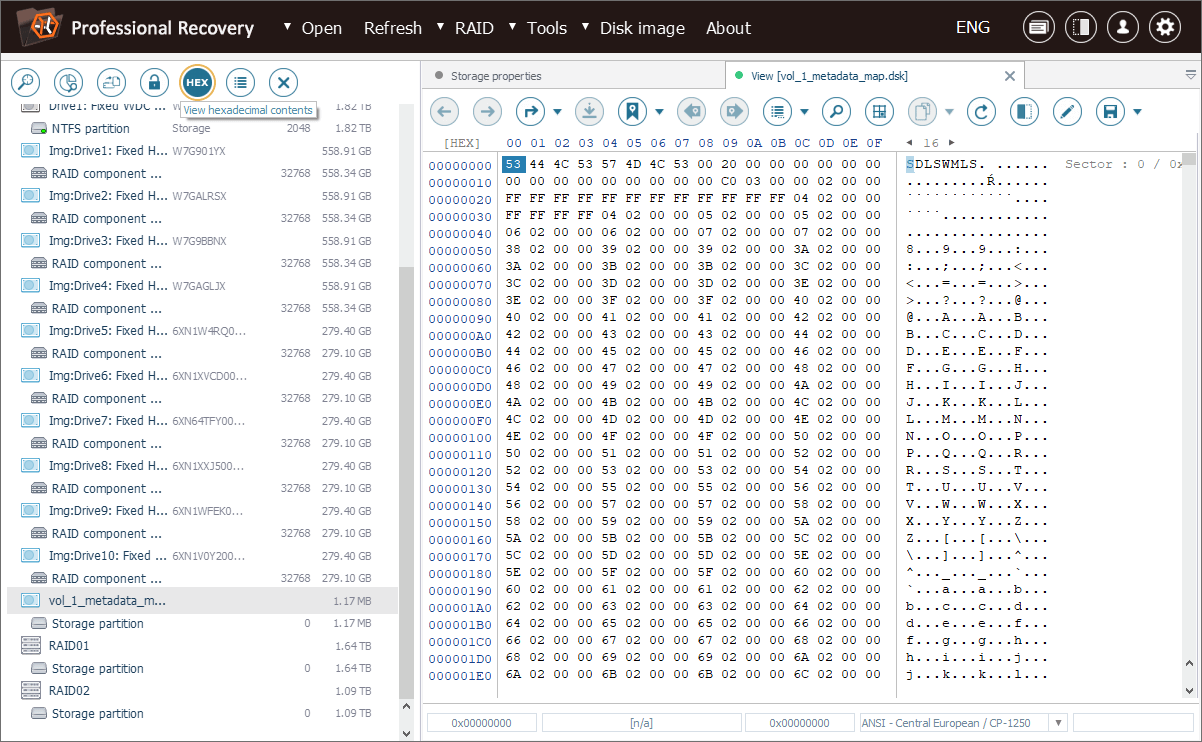
Task: Expand the bookmark dropdown arrow
Action: pyautogui.click(x=659, y=112)
